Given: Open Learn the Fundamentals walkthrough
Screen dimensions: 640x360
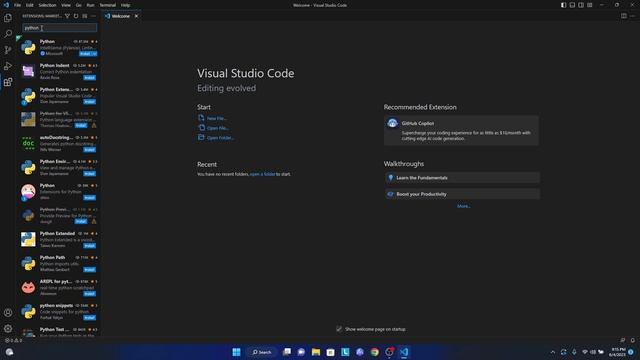Looking at the screenshot, I should pyautogui.click(x=462, y=178).
